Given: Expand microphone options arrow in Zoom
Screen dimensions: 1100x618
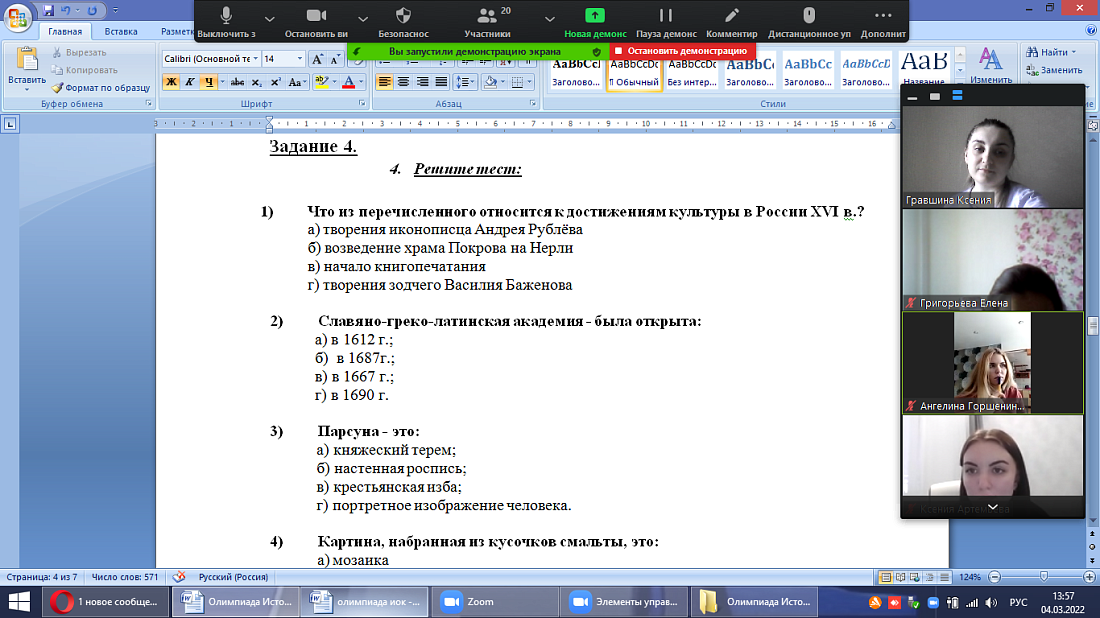Looking at the screenshot, I should (x=268, y=18).
